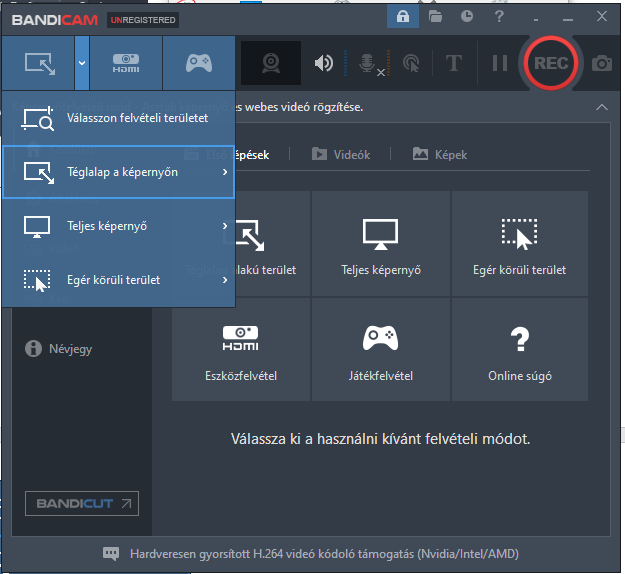Image resolution: width=625 pixels, height=574 pixels.
Task: Click the HDMI icon in Eszközfelvétel tile
Action: click(x=240, y=338)
